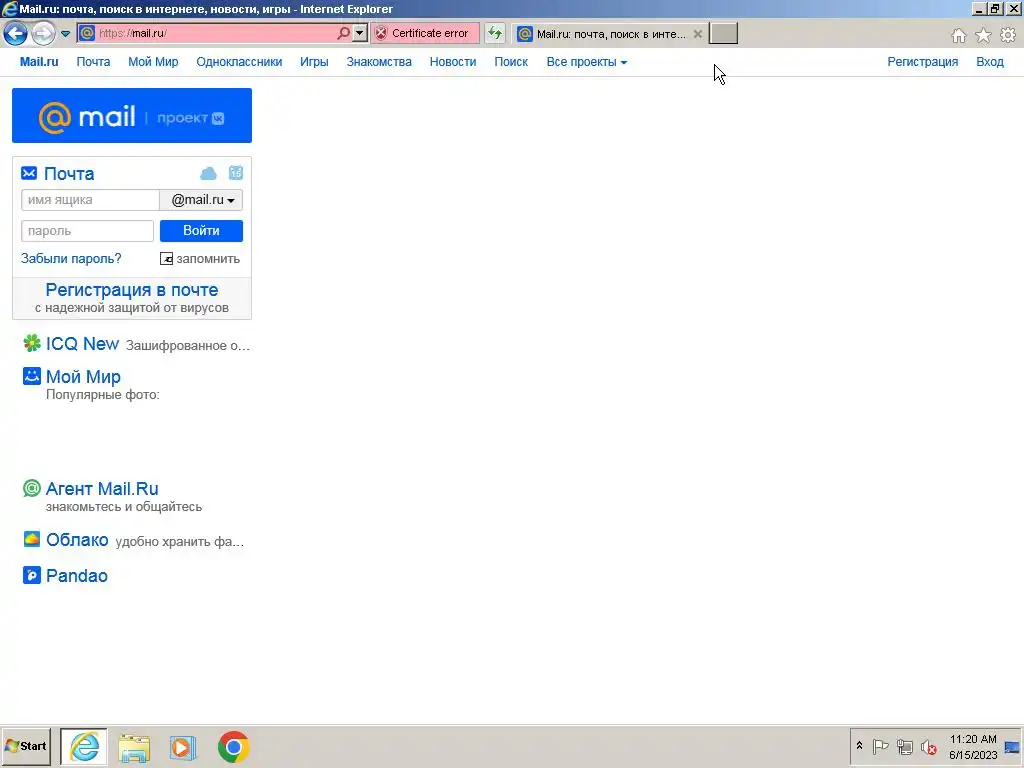Click the blue mail logo banner
1024x768 pixels.
132,116
